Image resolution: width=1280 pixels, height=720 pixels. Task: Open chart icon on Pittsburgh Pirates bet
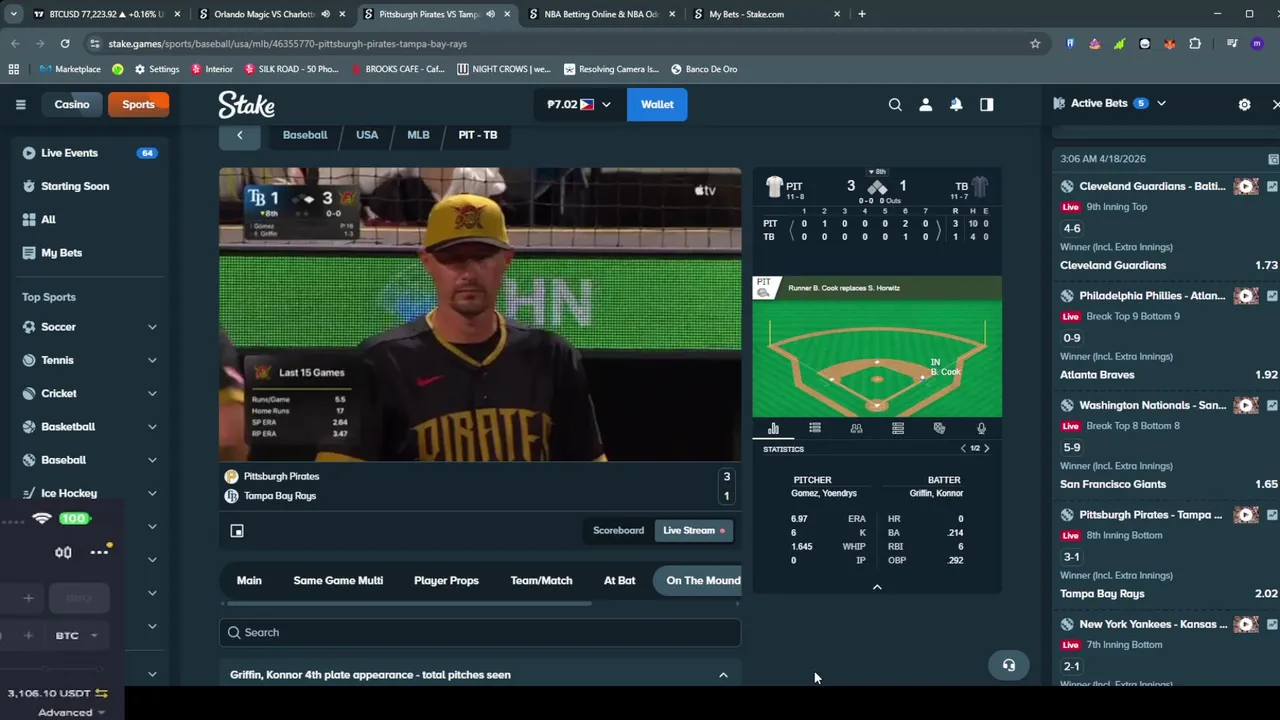[1272, 515]
